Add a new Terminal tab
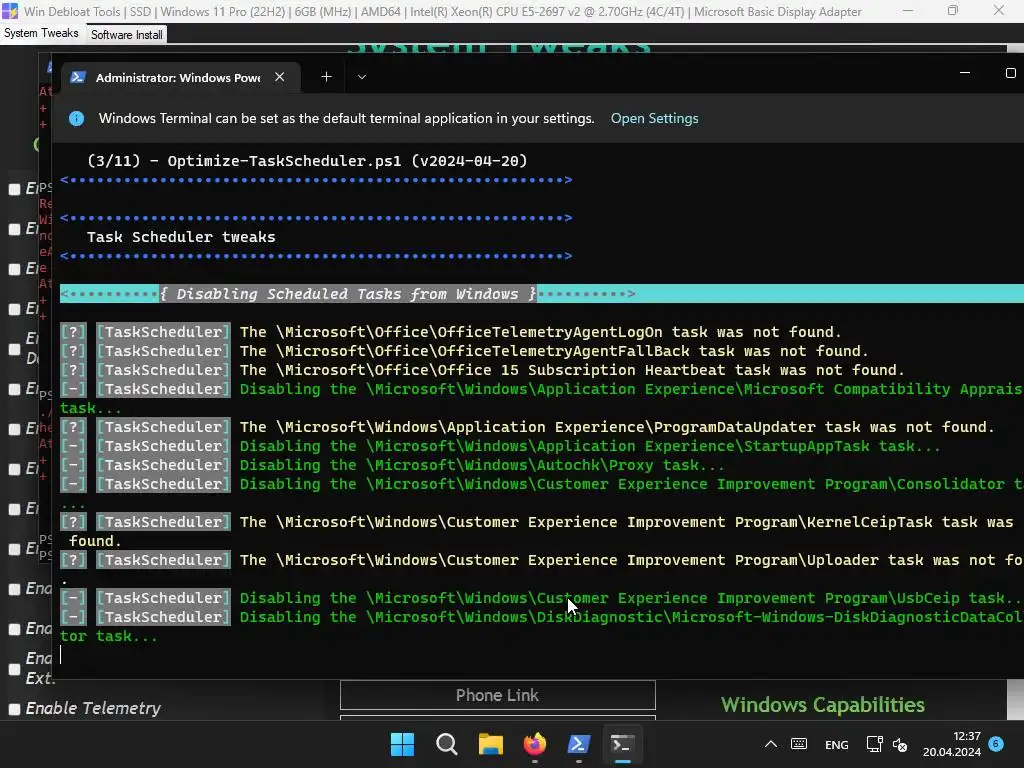Viewport: 1024px width, 768px height. [327, 77]
